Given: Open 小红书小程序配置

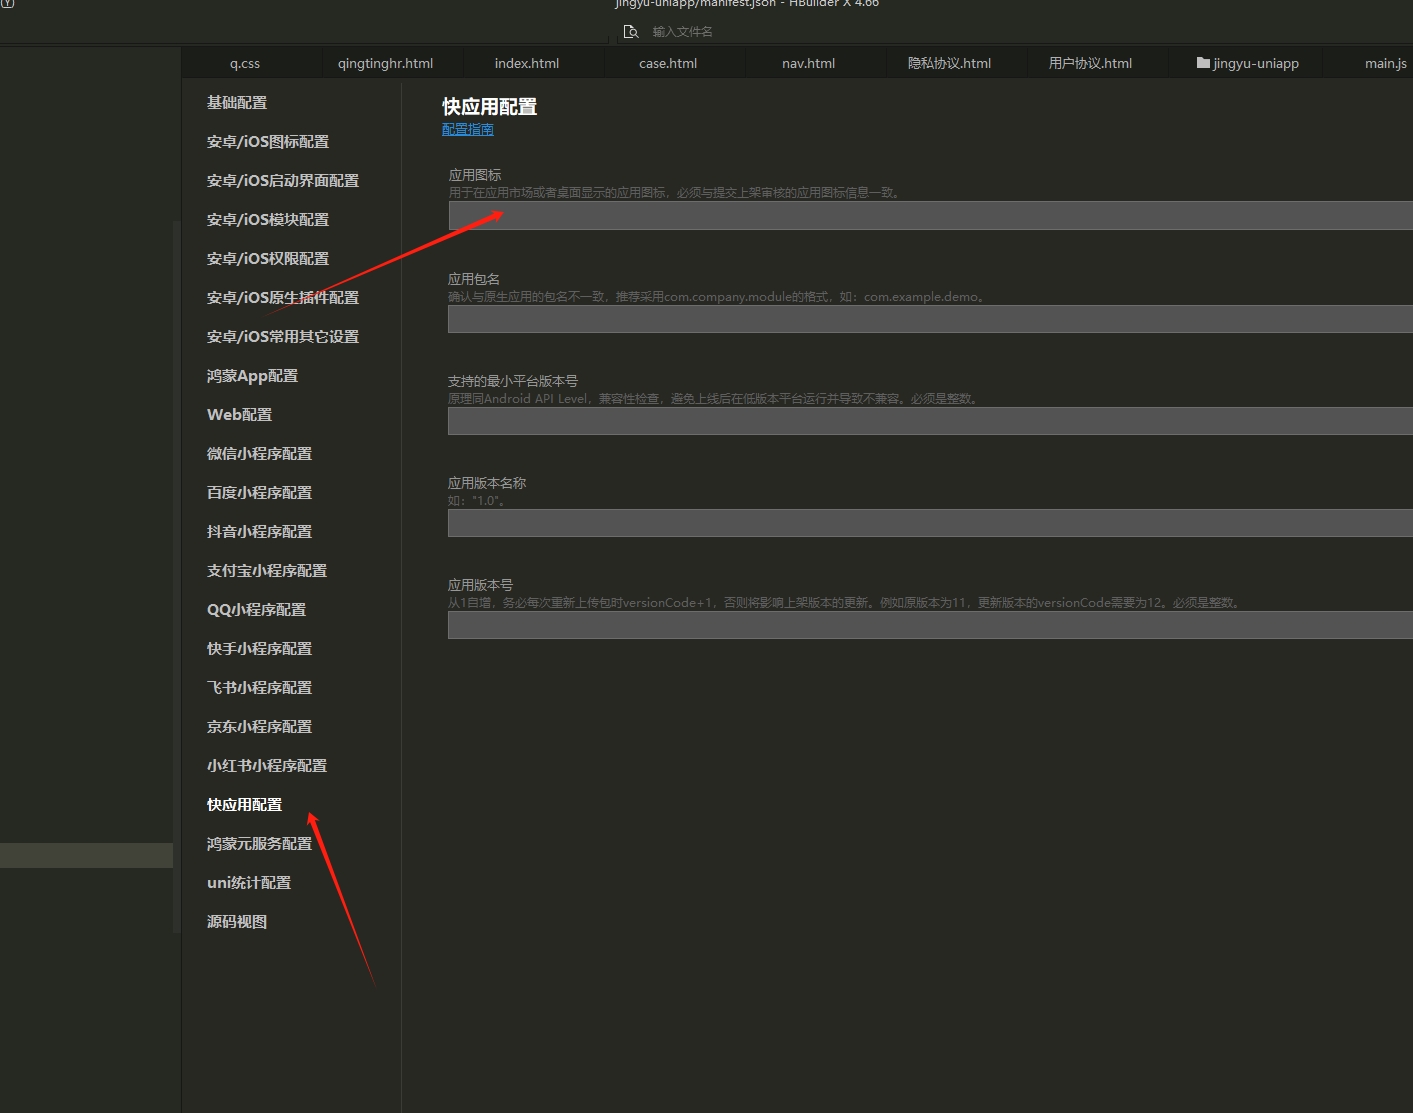Looking at the screenshot, I should click(x=267, y=766).
